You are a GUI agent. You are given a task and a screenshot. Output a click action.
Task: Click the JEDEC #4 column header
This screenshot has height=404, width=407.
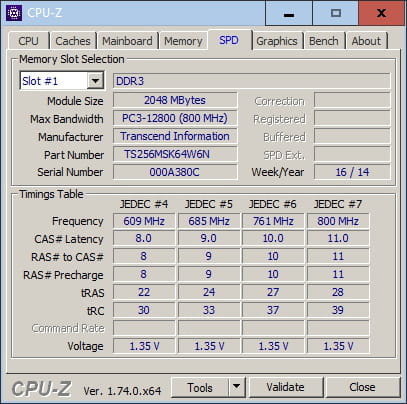coord(144,204)
